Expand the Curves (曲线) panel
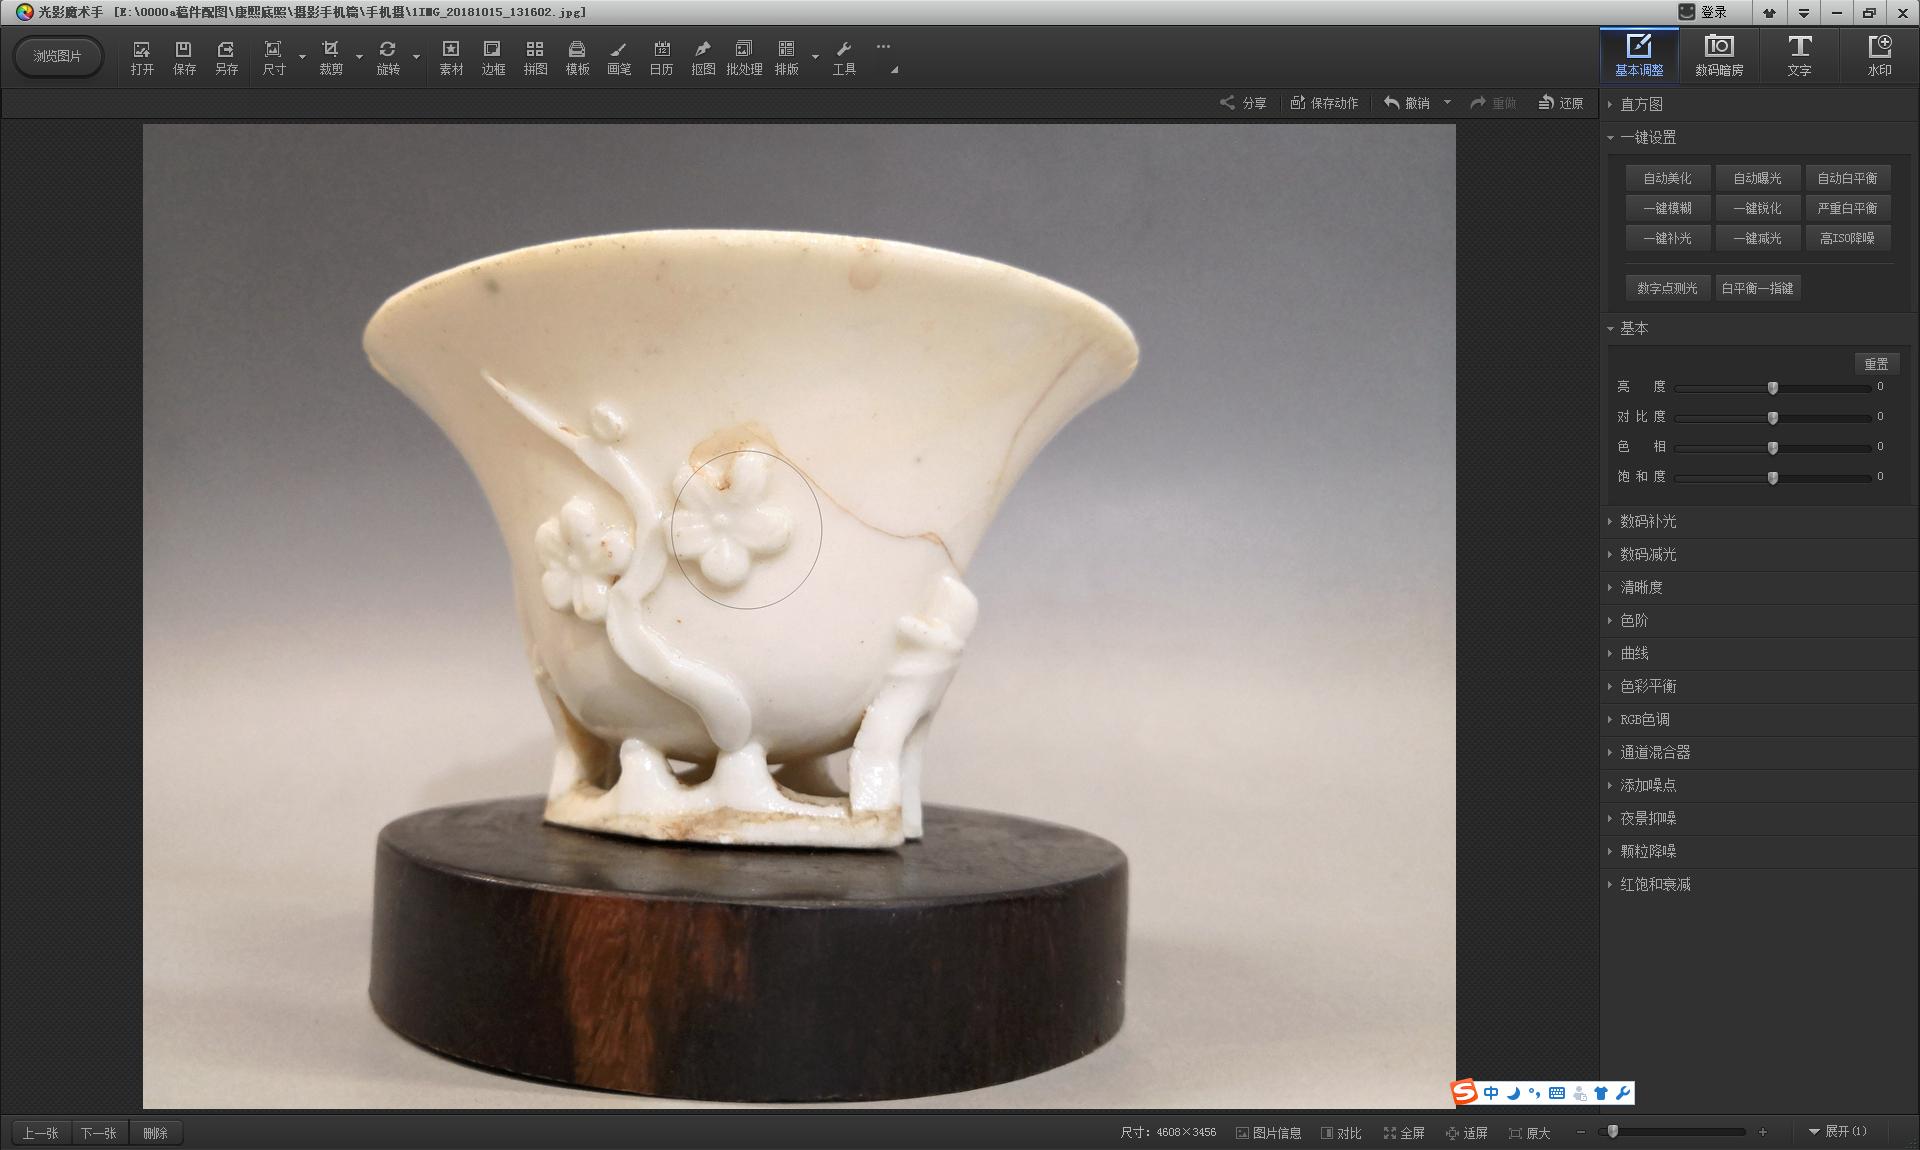 pyautogui.click(x=1634, y=653)
